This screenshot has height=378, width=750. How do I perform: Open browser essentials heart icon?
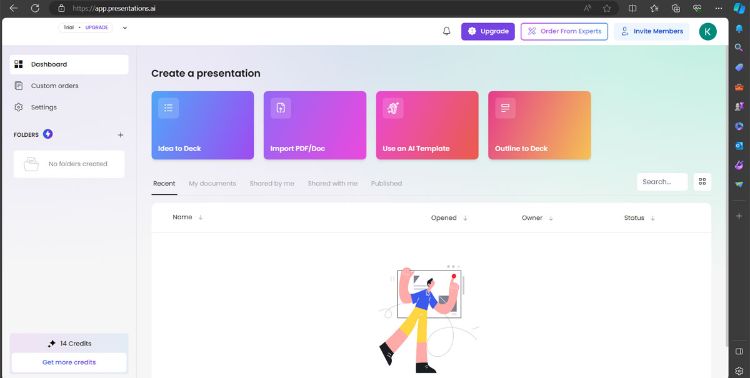[697, 8]
